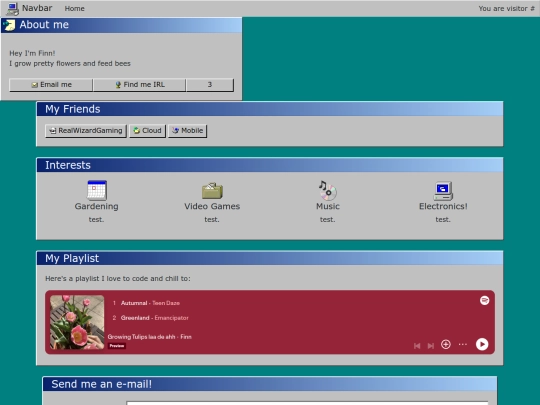Click the About me title icon
The width and height of the screenshot is (540, 405).
pos(9,25)
